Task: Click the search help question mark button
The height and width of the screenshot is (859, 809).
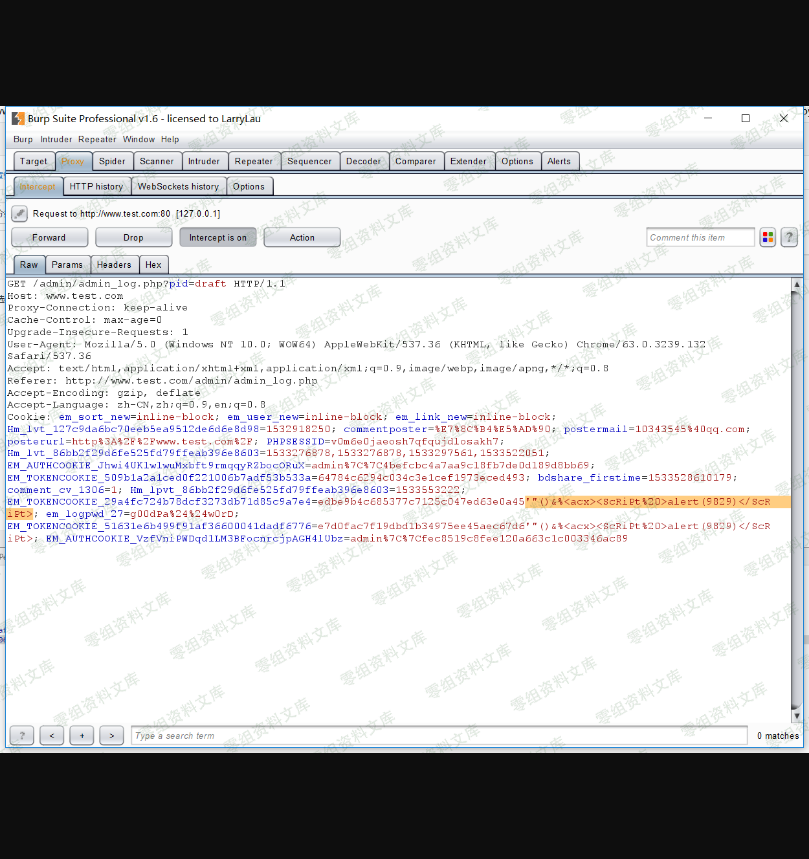Action: point(21,735)
